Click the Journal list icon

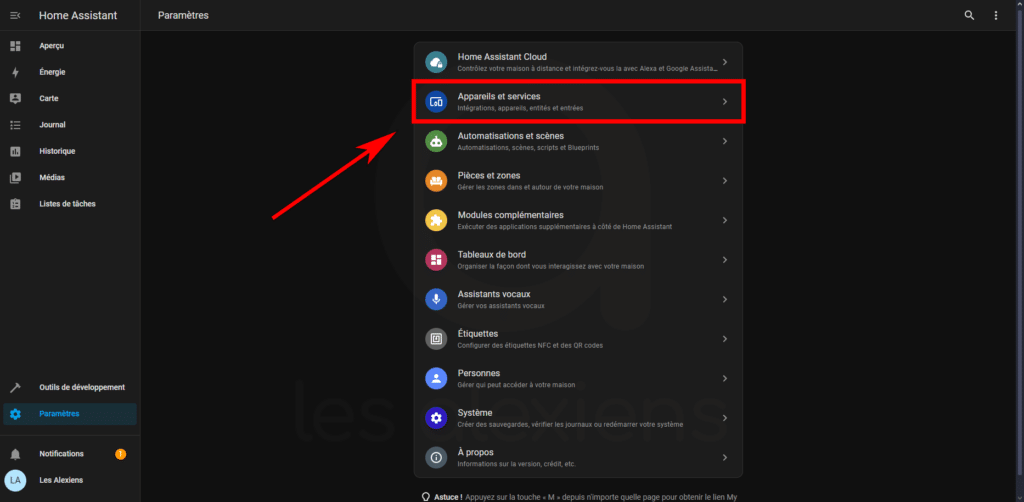pyautogui.click(x=16, y=125)
